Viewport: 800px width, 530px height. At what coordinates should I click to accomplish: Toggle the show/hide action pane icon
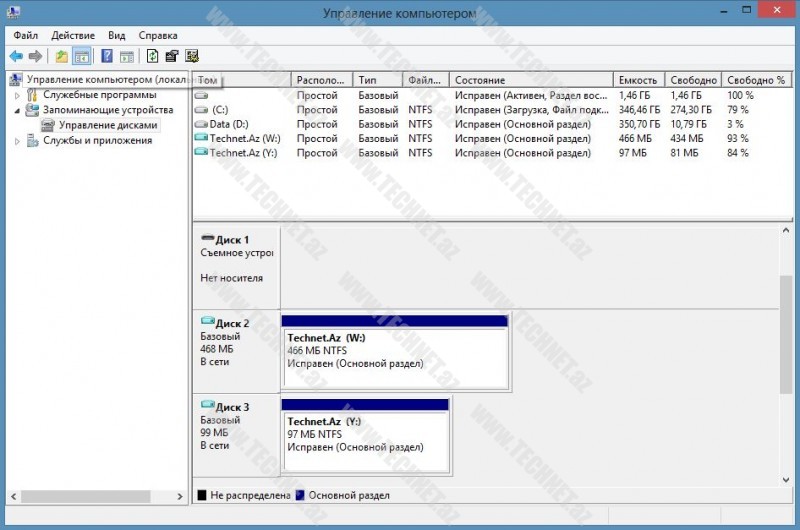pyautogui.click(x=127, y=56)
